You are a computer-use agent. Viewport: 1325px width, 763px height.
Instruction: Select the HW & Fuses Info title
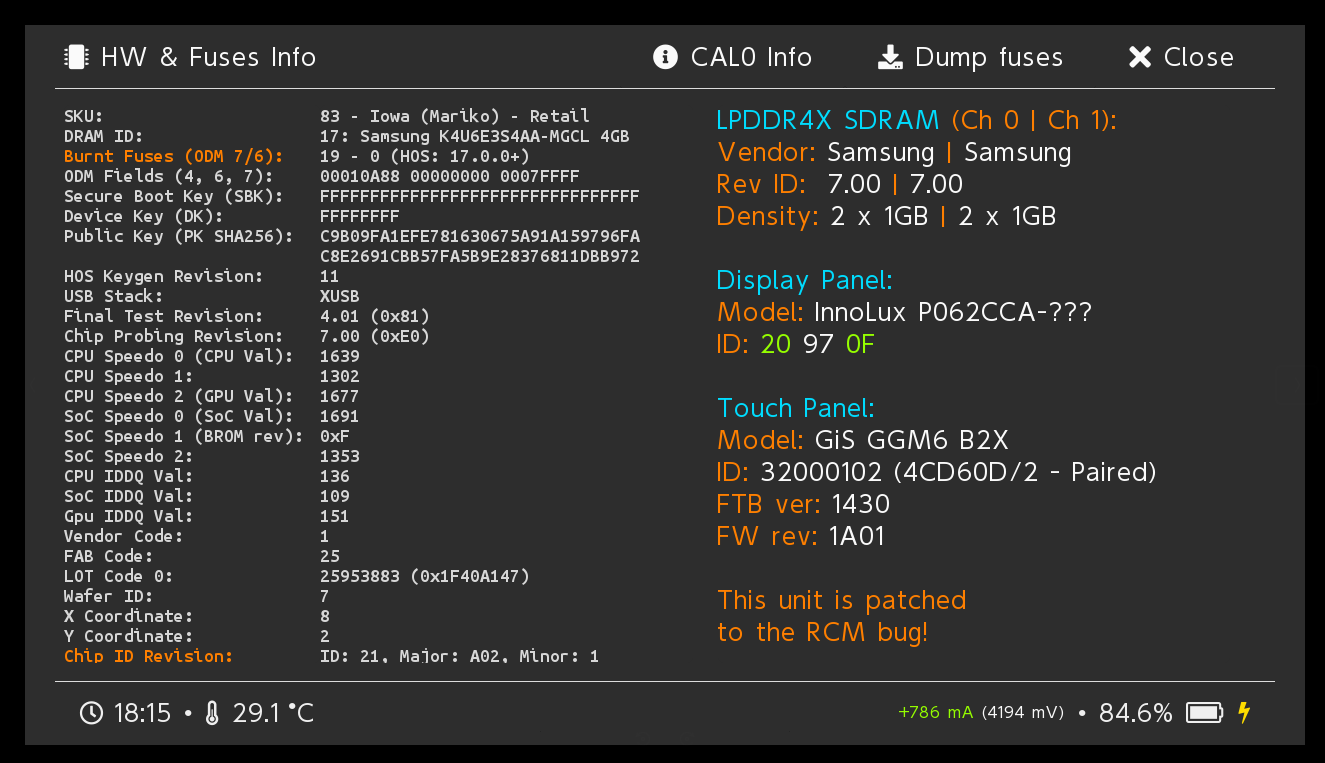coord(208,57)
